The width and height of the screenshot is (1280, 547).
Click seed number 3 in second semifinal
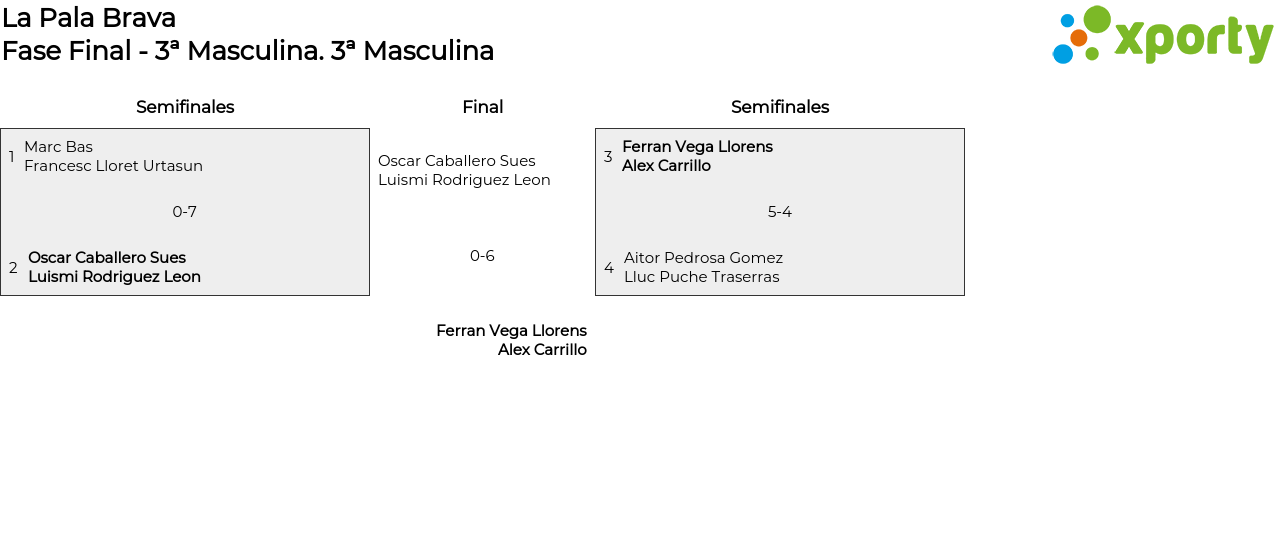coord(608,157)
